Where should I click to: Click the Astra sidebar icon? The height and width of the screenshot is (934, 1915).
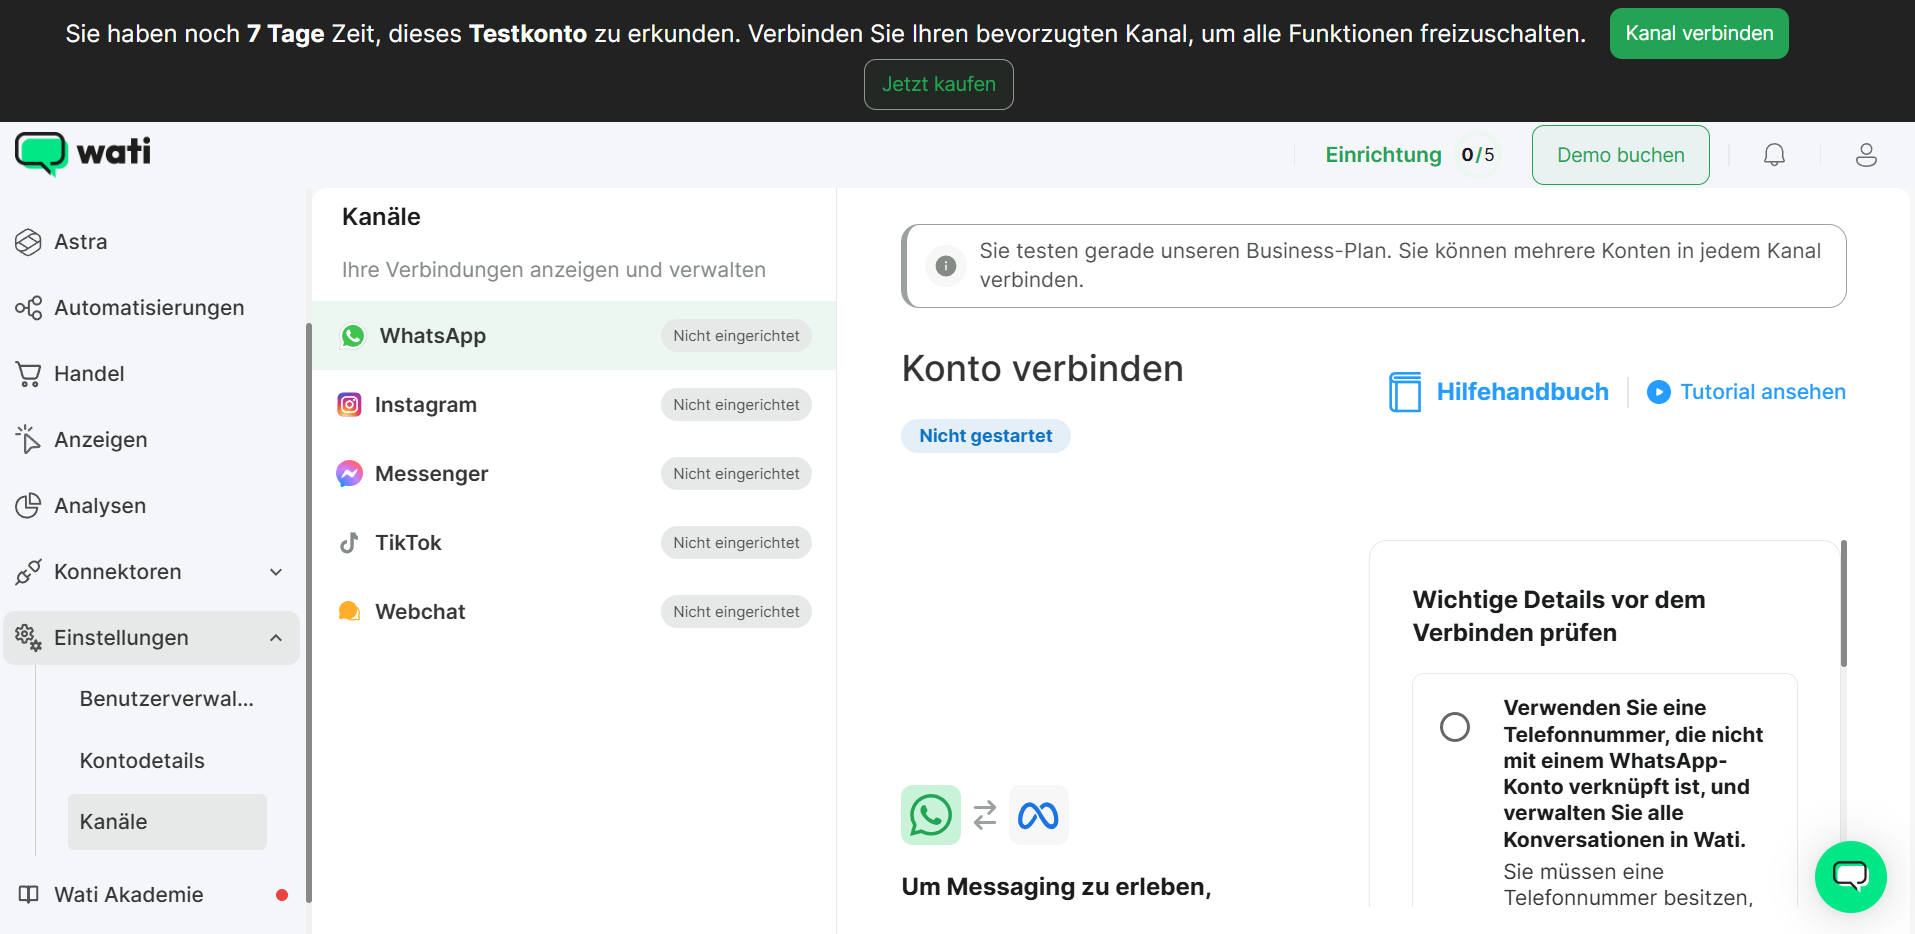point(28,242)
